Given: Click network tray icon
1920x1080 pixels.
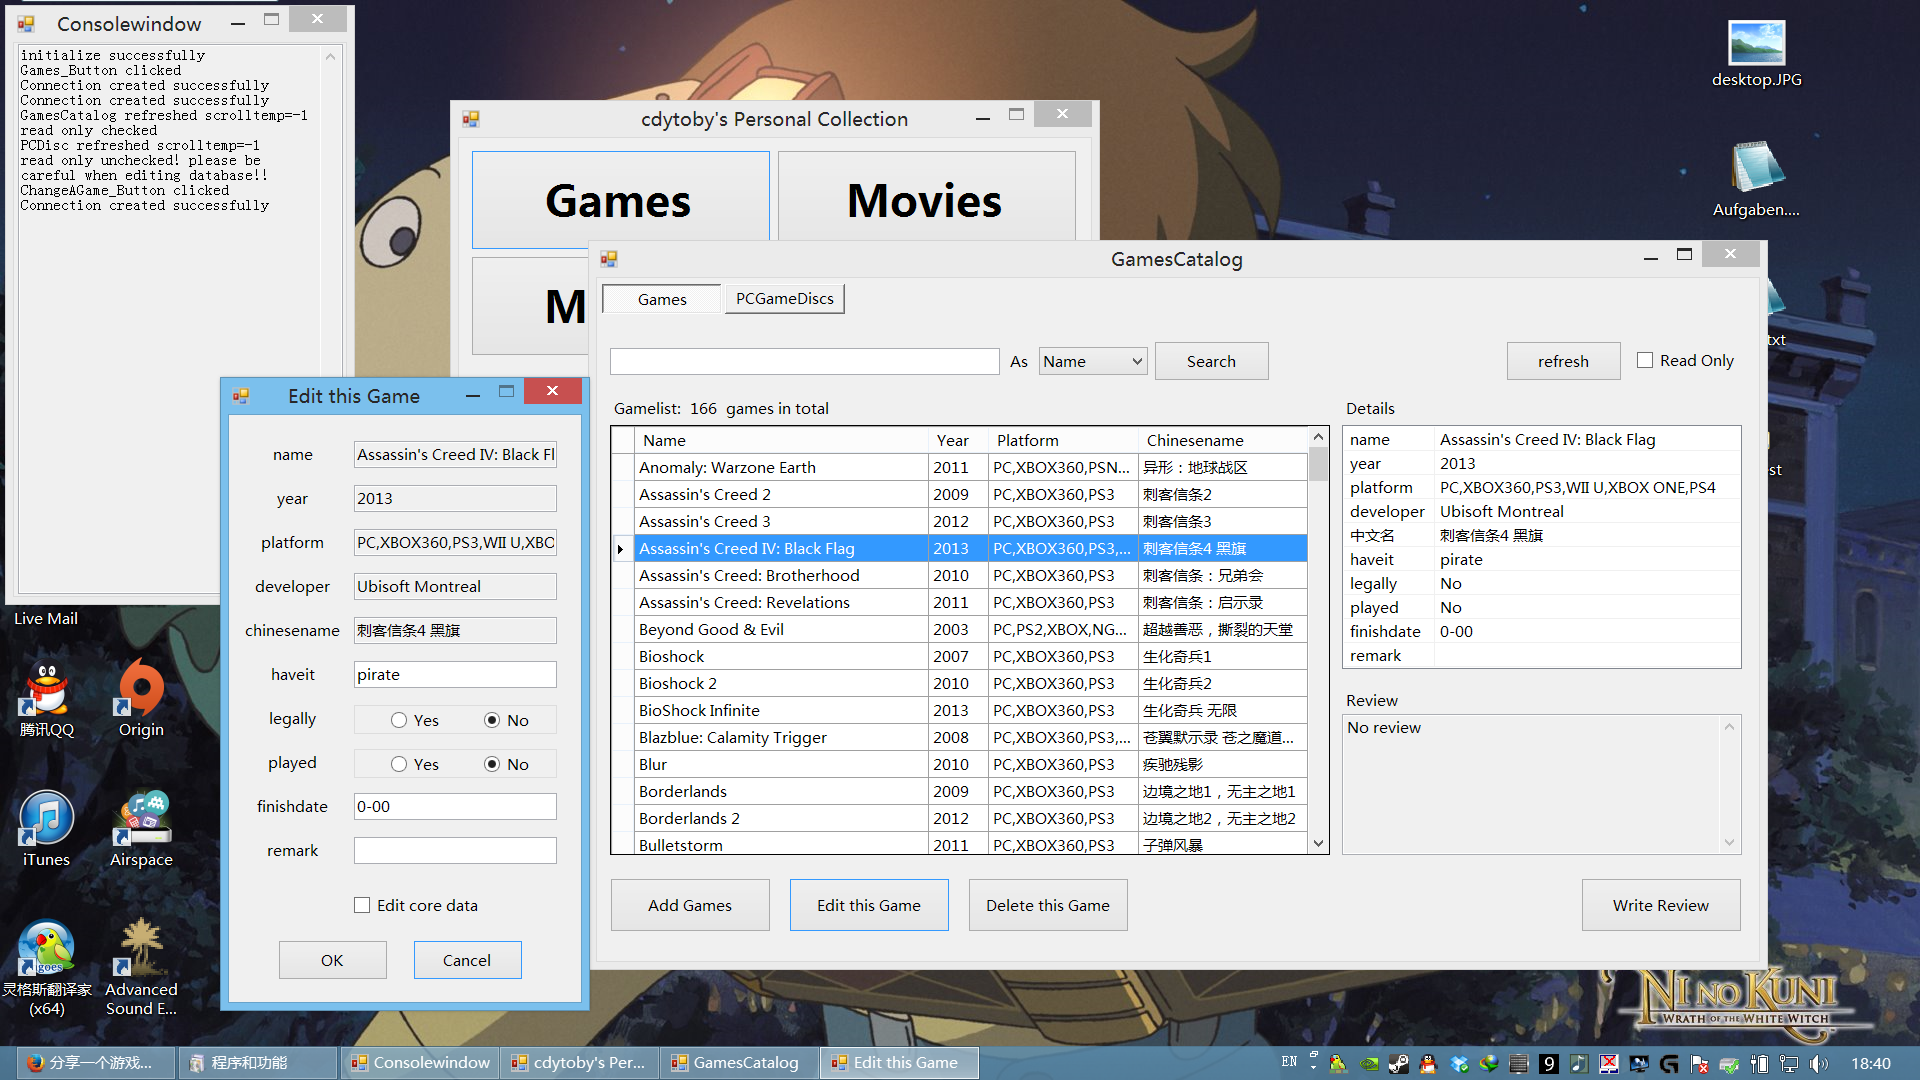Looking at the screenshot, I should coord(1789,1064).
